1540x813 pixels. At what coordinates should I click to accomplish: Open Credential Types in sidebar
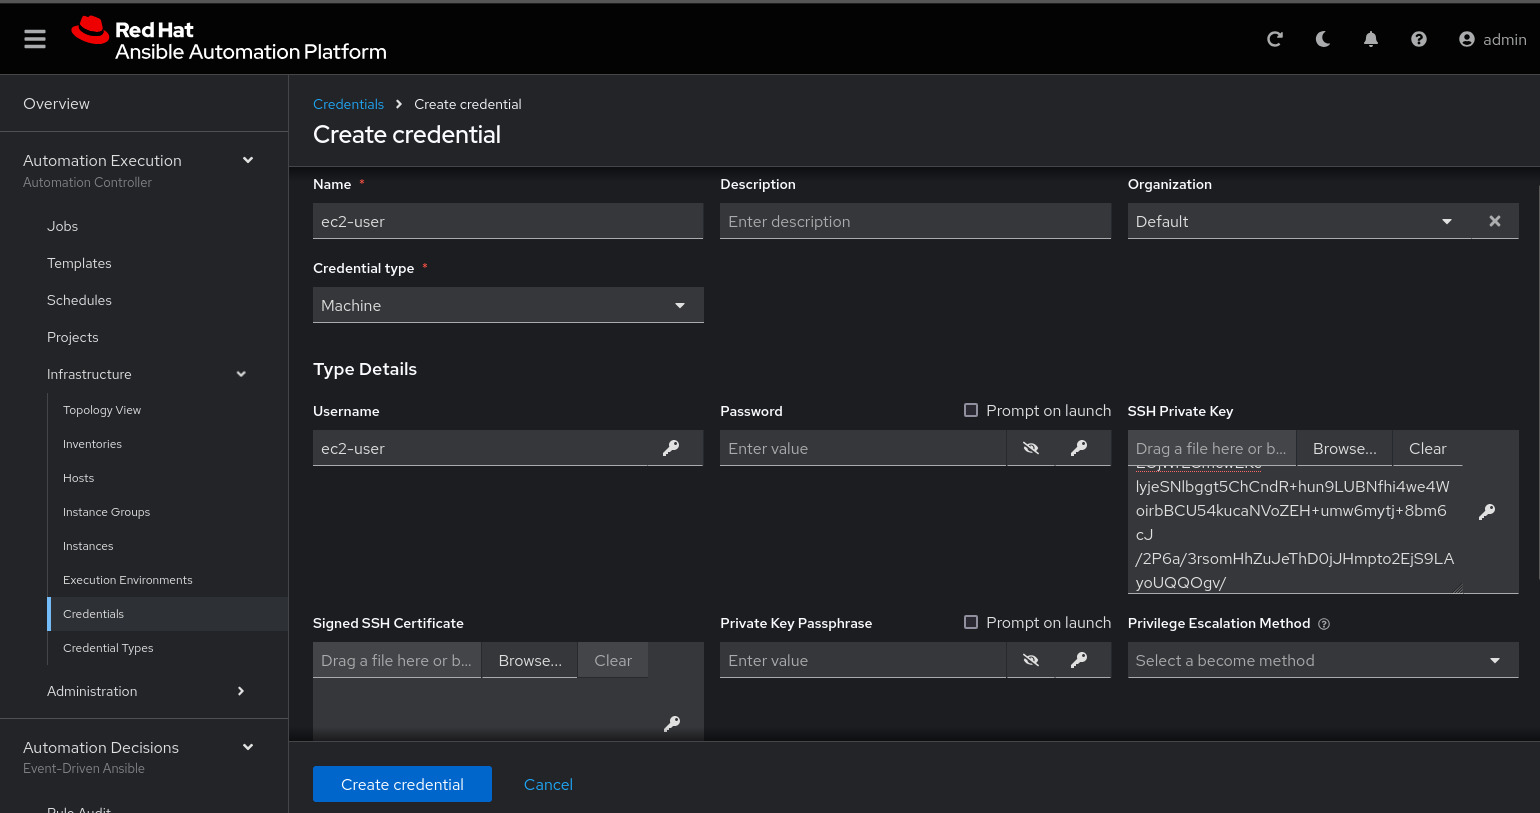tap(108, 648)
